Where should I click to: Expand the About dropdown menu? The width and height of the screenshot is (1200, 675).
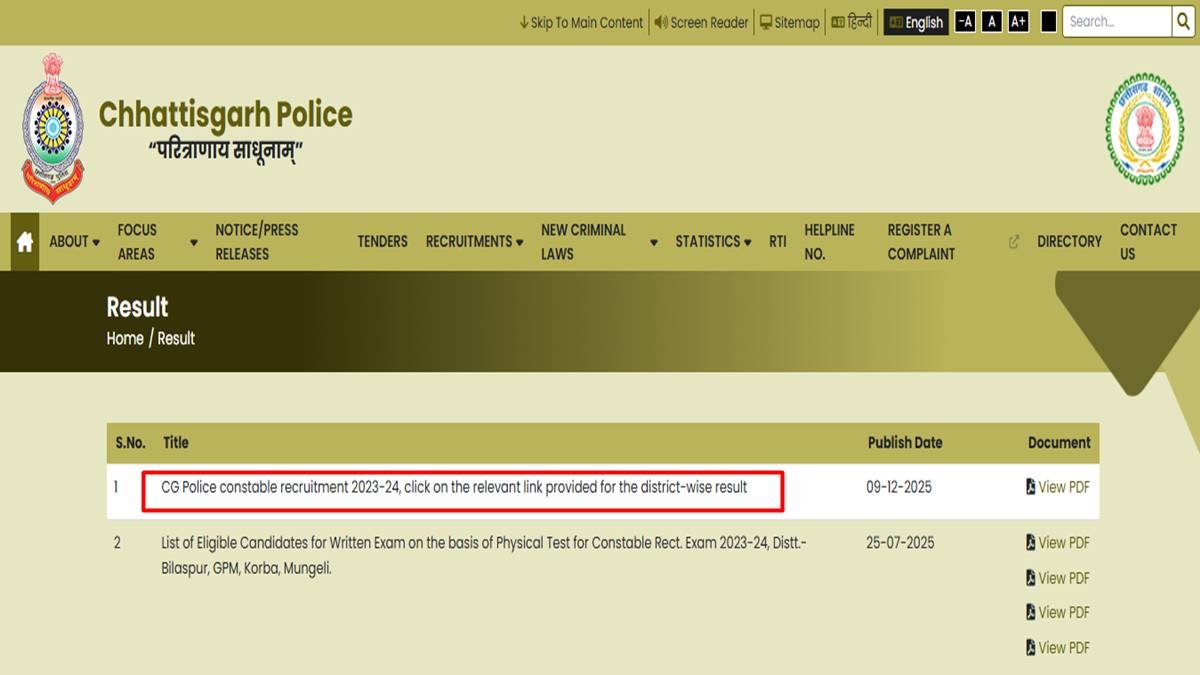[x=74, y=242]
